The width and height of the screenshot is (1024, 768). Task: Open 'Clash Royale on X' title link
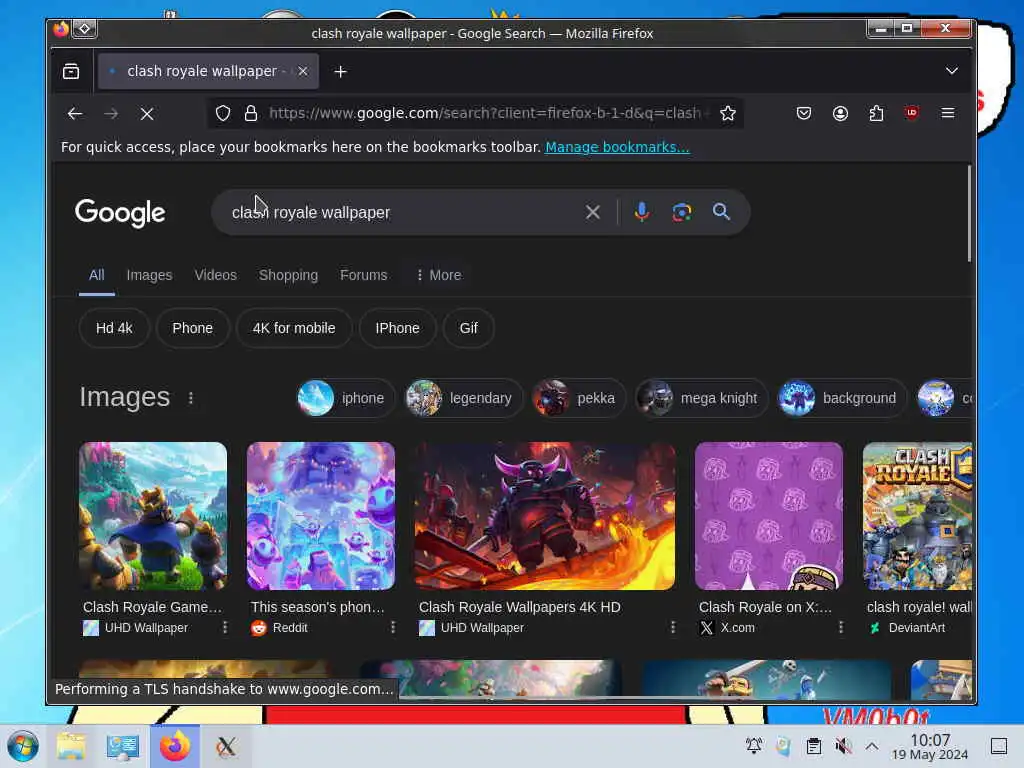pos(765,607)
